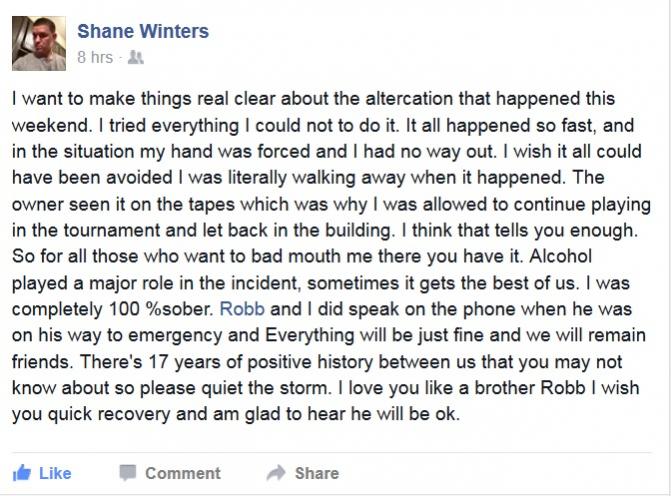Image resolution: width=671 pixels, height=496 pixels.
Task: Click the Share arrow icon
Action: (276, 473)
